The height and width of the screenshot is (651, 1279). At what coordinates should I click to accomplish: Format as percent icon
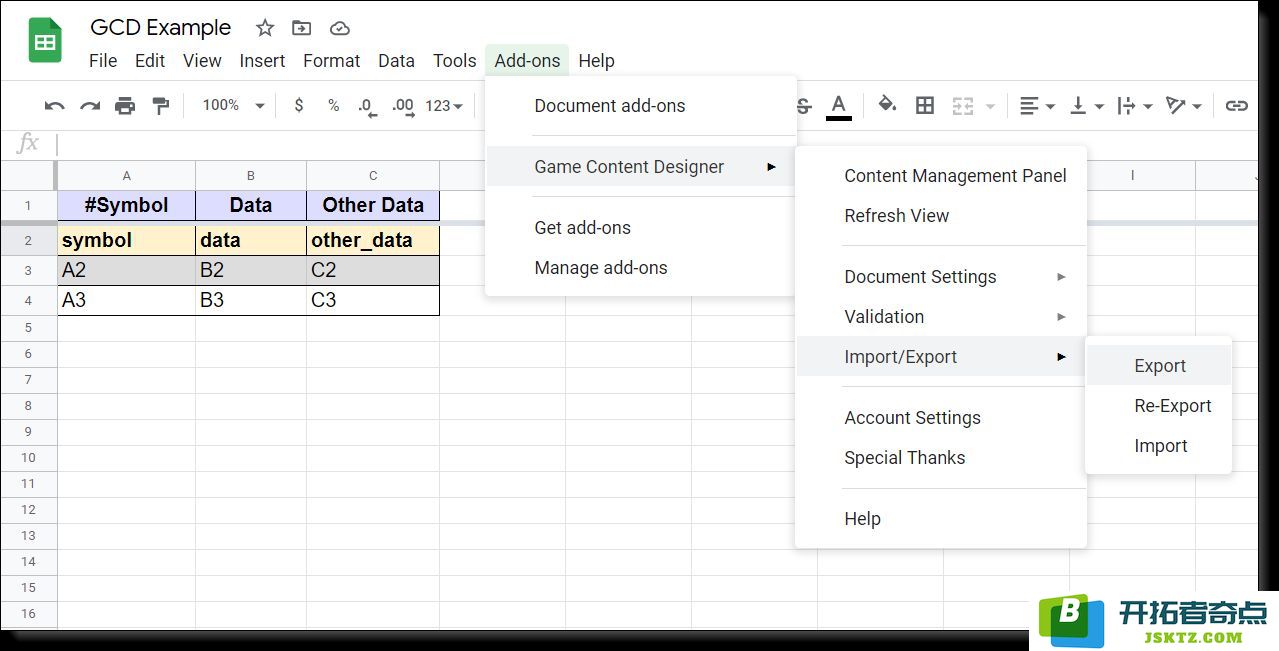click(333, 105)
